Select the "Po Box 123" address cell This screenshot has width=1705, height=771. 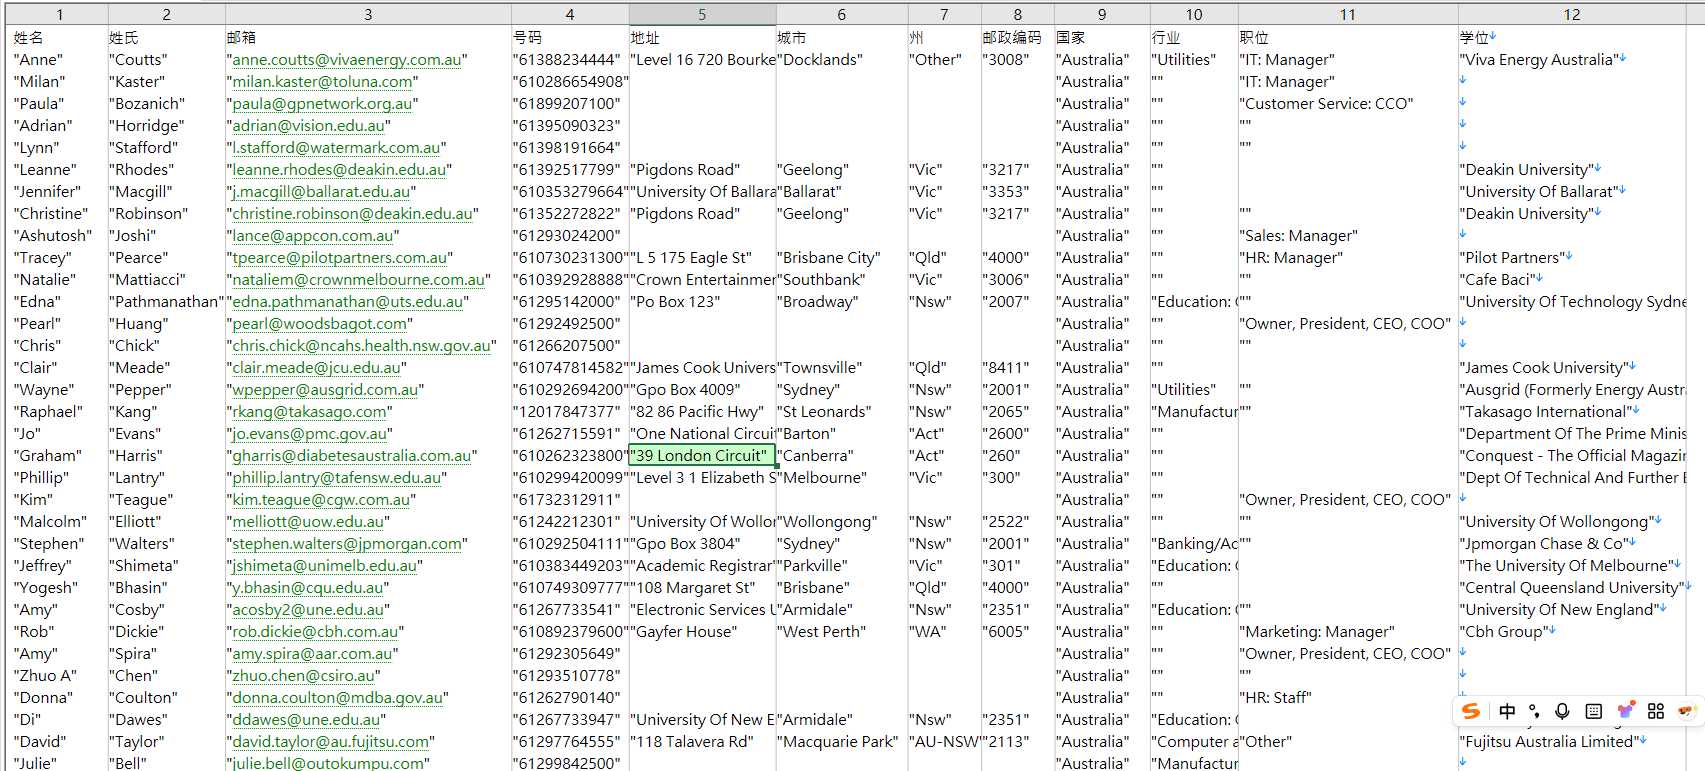(x=702, y=302)
